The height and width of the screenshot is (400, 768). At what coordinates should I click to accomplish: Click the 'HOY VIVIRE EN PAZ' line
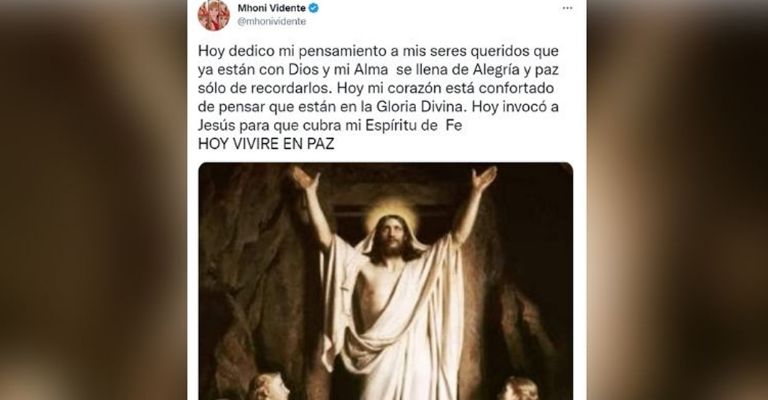pos(266,144)
